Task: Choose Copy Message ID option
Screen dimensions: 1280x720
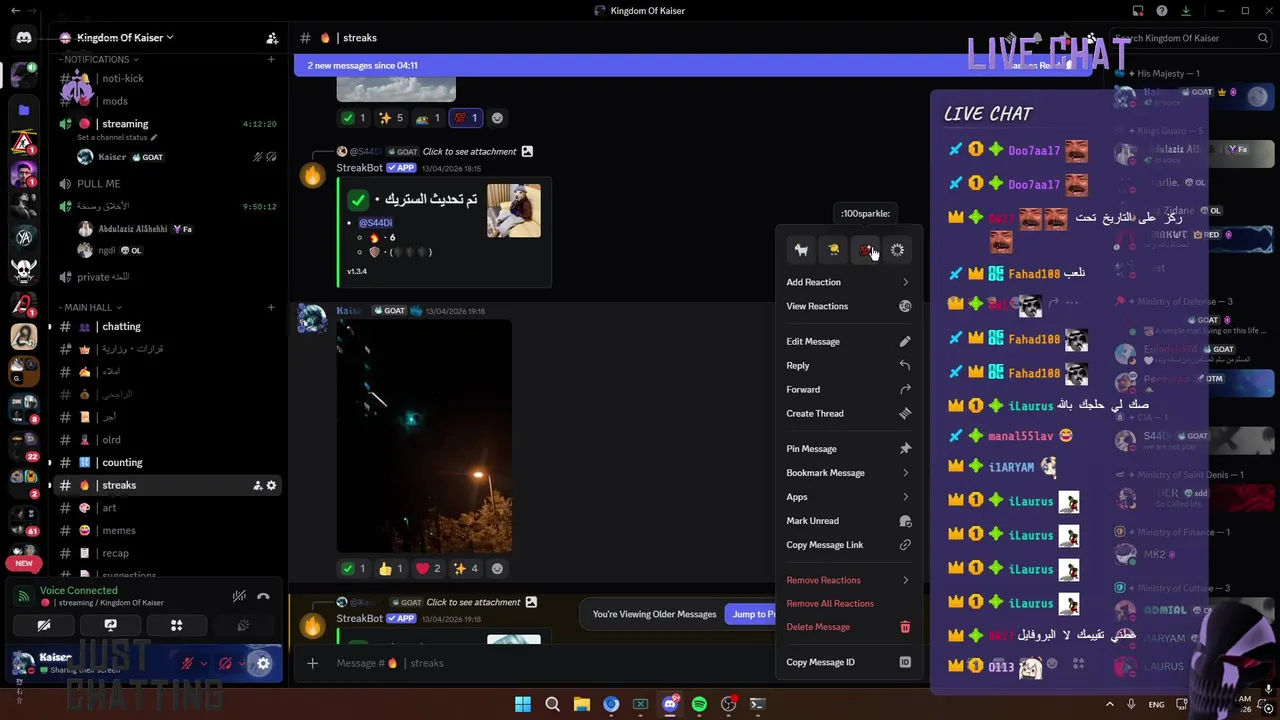Action: click(x=848, y=662)
